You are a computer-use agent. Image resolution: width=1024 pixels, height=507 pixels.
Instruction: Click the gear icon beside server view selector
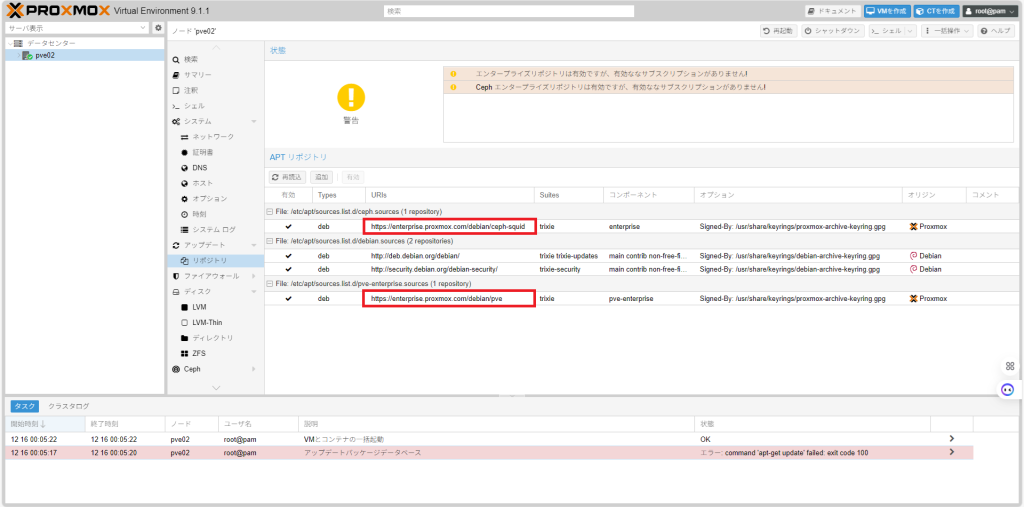tap(158, 28)
